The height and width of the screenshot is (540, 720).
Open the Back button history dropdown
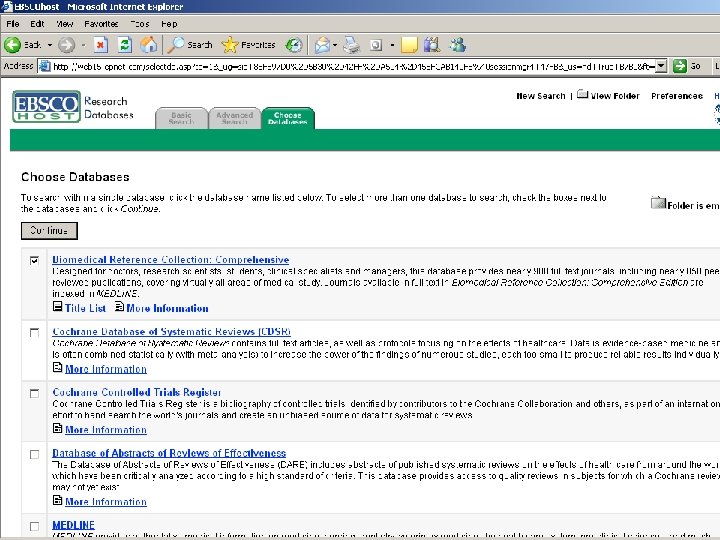tap(50, 45)
